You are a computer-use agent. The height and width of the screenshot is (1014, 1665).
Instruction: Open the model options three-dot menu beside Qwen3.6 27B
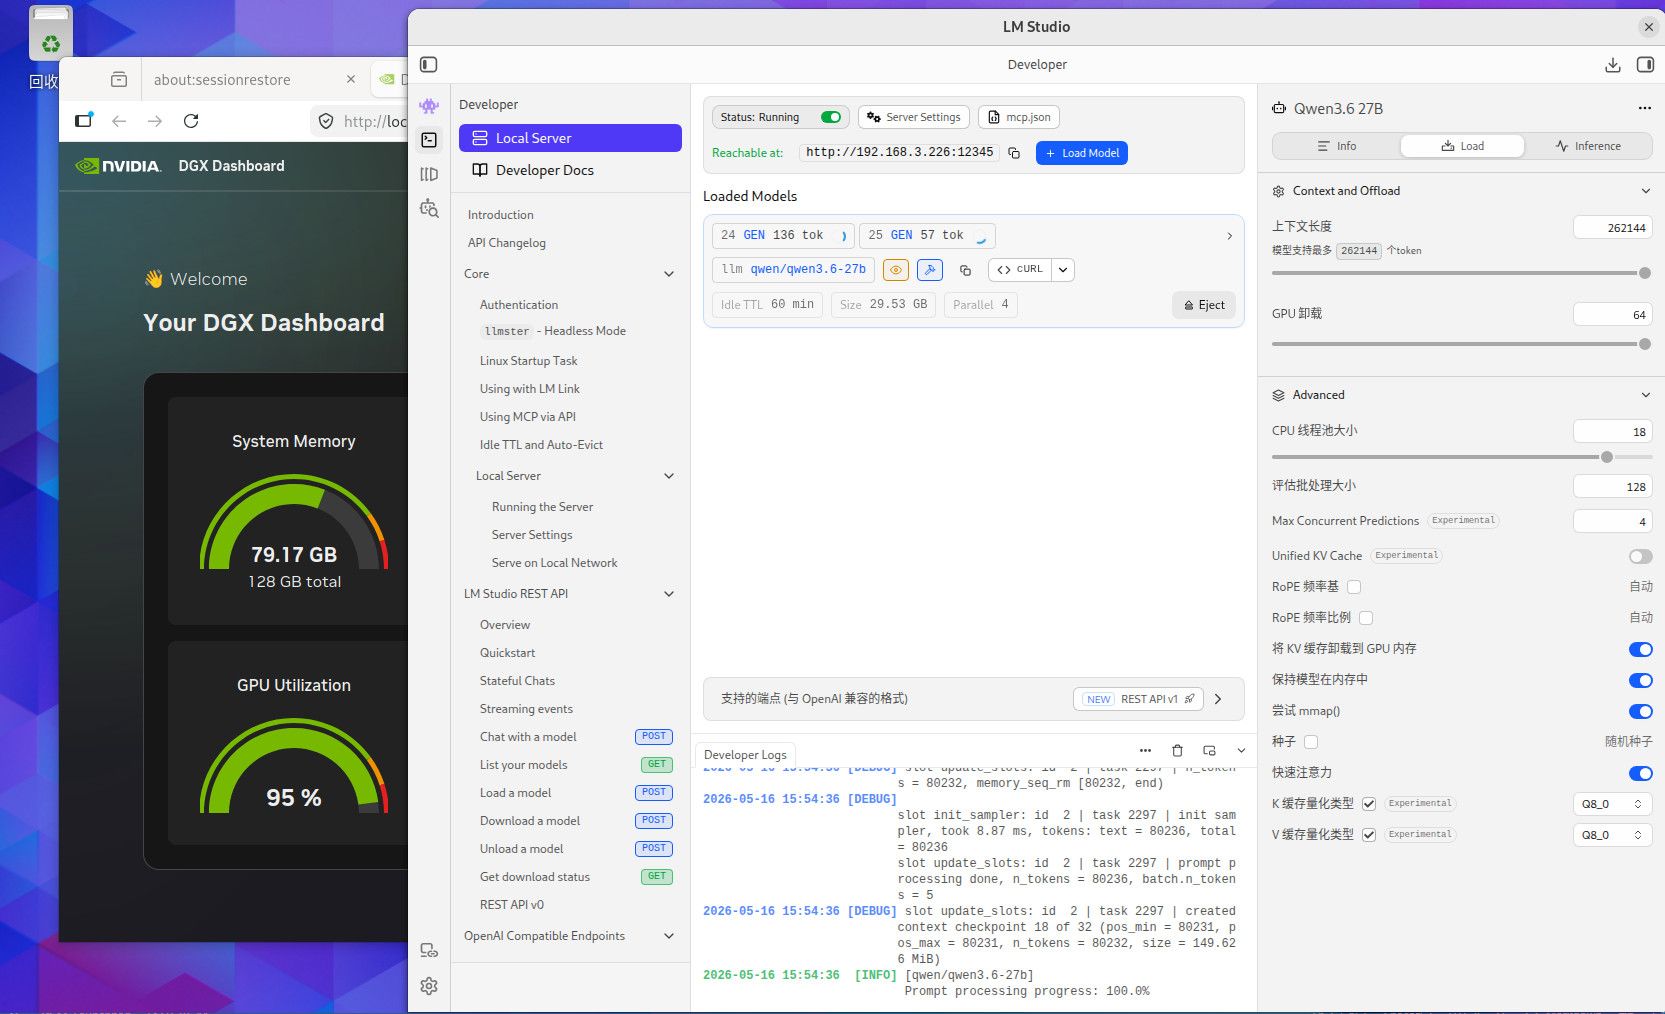(x=1644, y=108)
